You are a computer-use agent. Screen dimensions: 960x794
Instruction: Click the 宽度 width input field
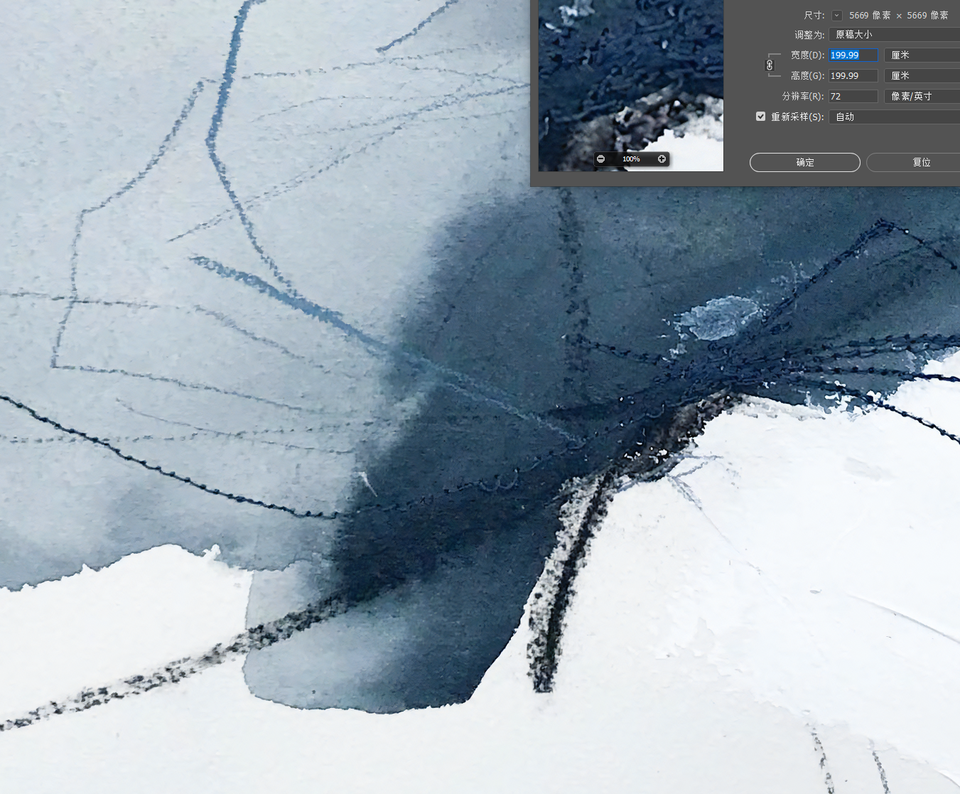pos(853,55)
